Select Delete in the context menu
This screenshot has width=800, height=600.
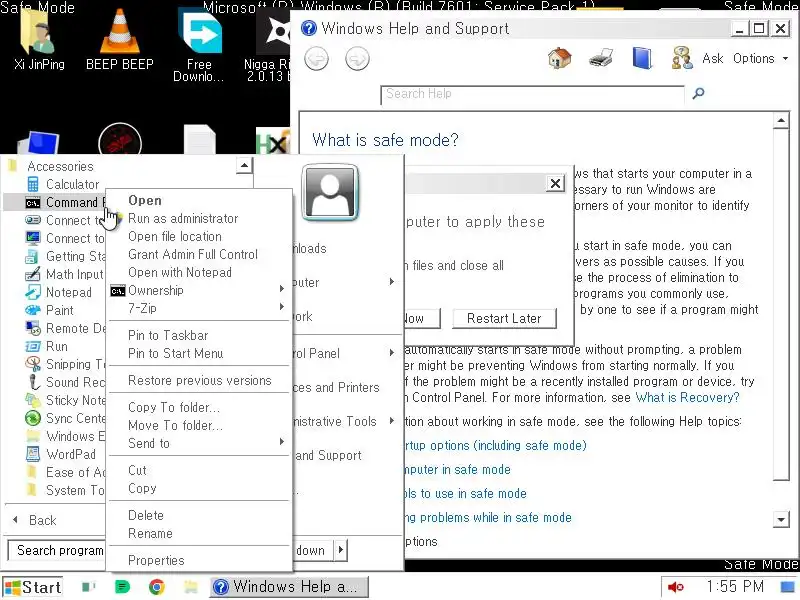[x=199, y=515]
